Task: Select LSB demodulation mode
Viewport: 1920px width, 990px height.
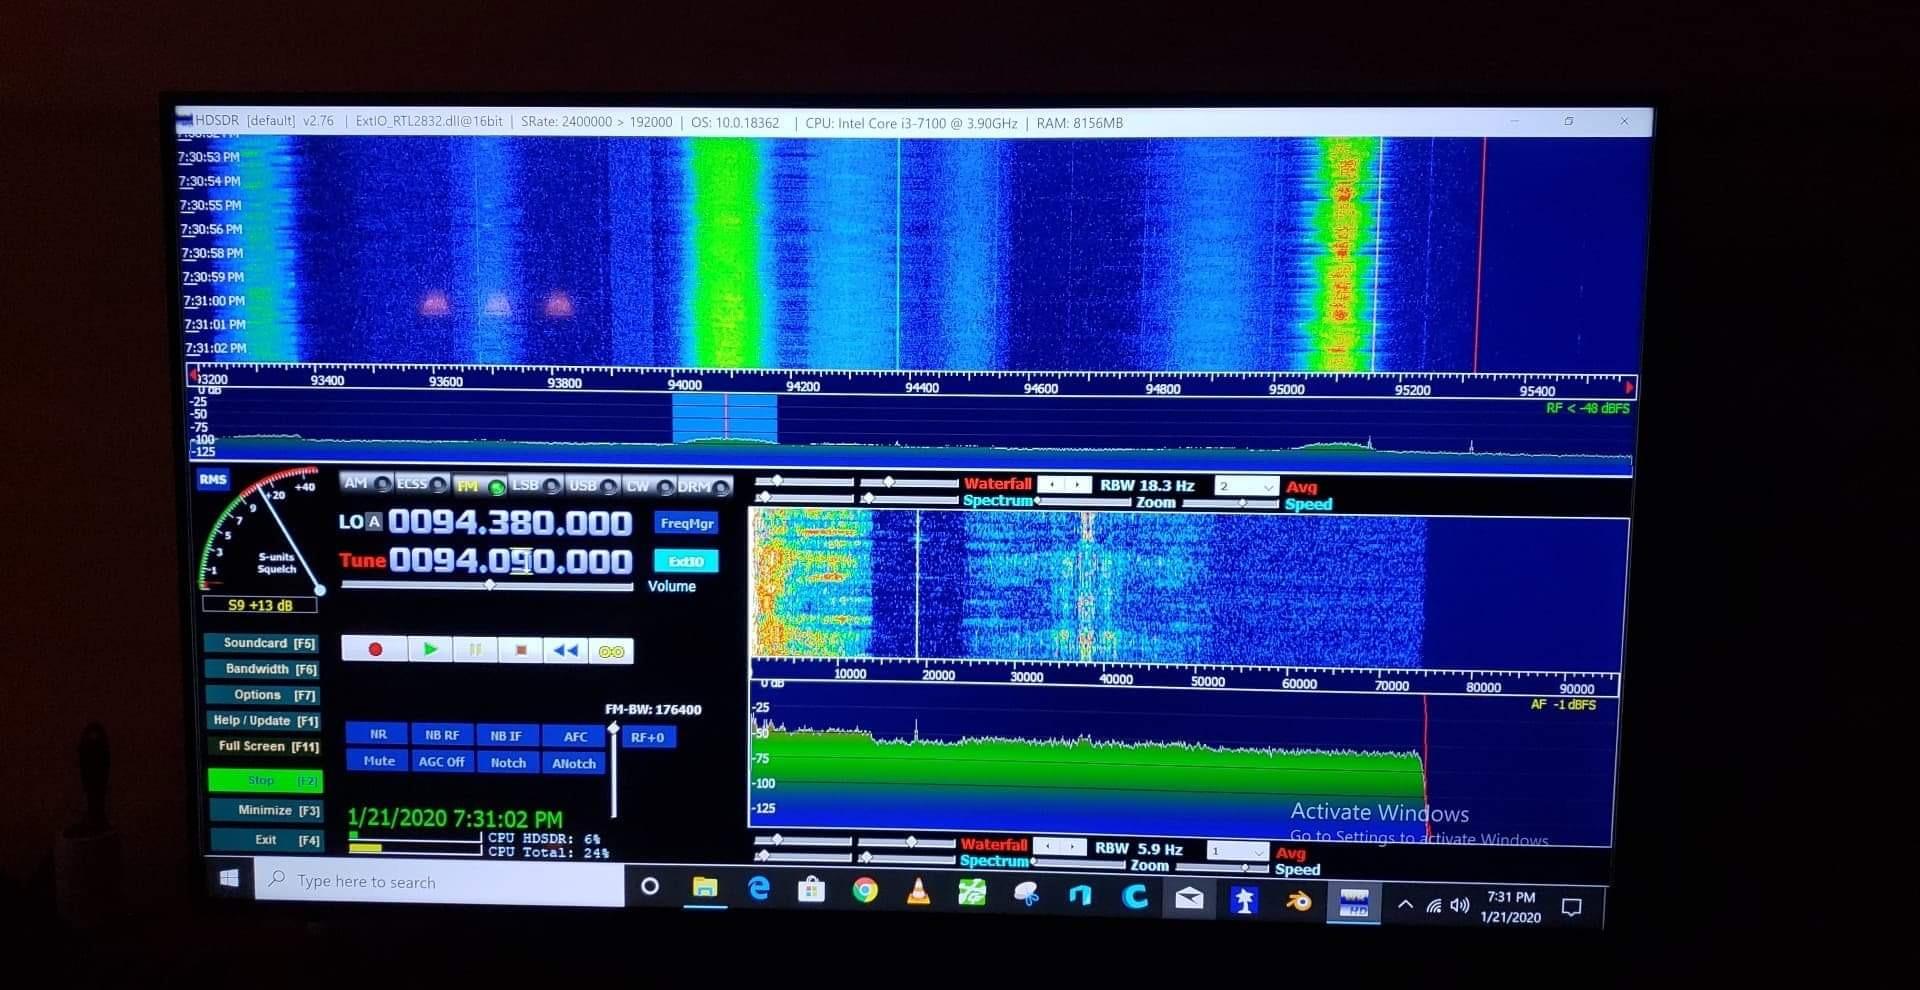Action: pyautogui.click(x=536, y=486)
